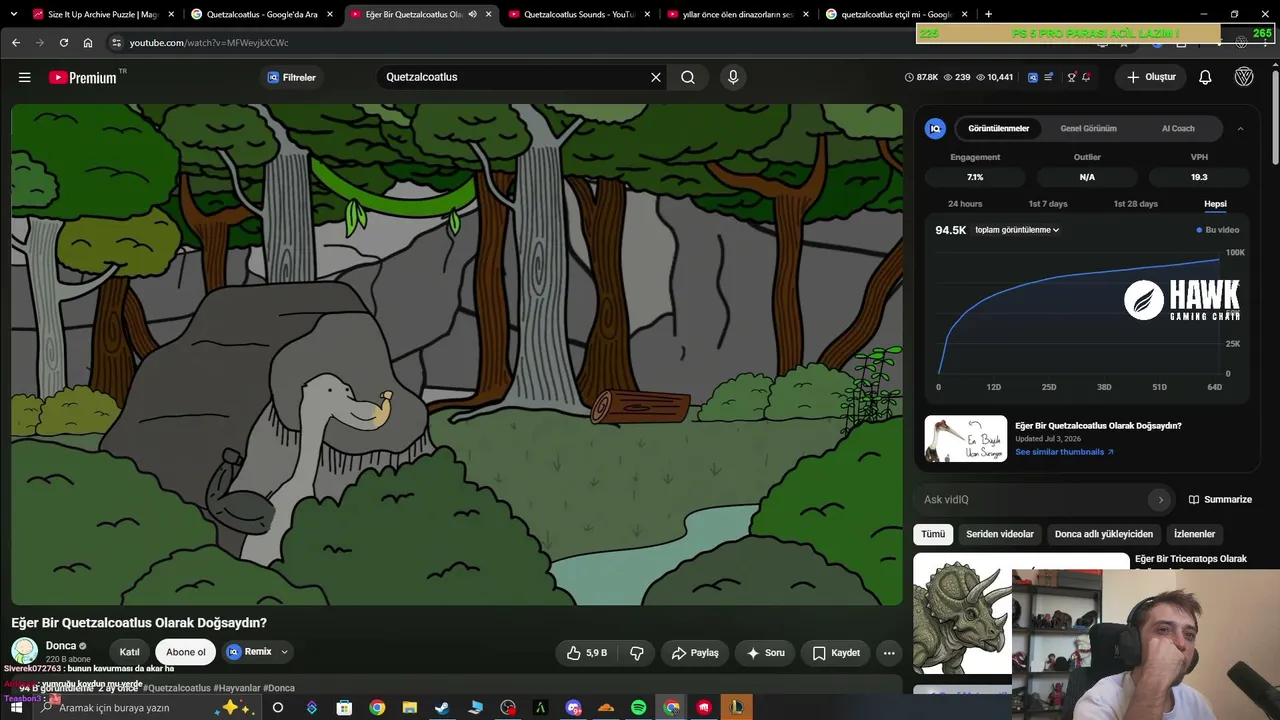Viewport: 1280px width, 720px height.
Task: Open the Remix dropdown arrow
Action: point(284,652)
